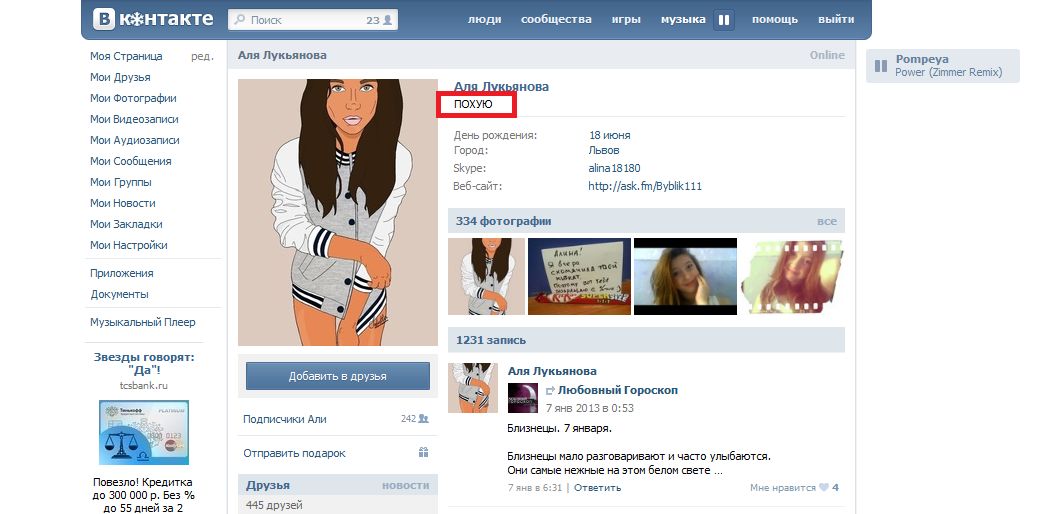
Task: Open Любовный Гороскоп community link
Action: click(x=618, y=390)
